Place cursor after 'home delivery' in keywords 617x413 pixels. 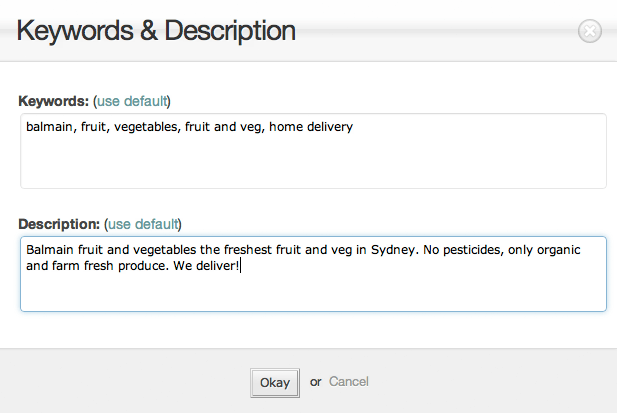pos(354,127)
